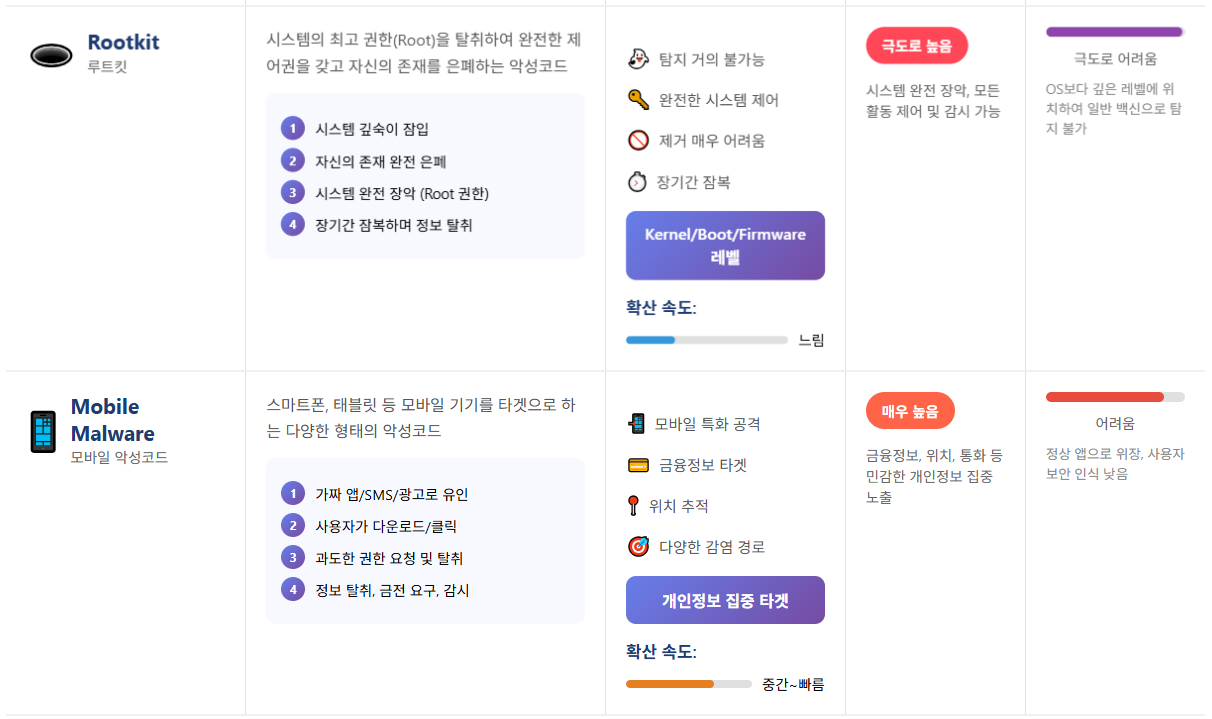Click the Mobile Malware phone icon
Image resolution: width=1212 pixels, height=719 pixels.
43,432
